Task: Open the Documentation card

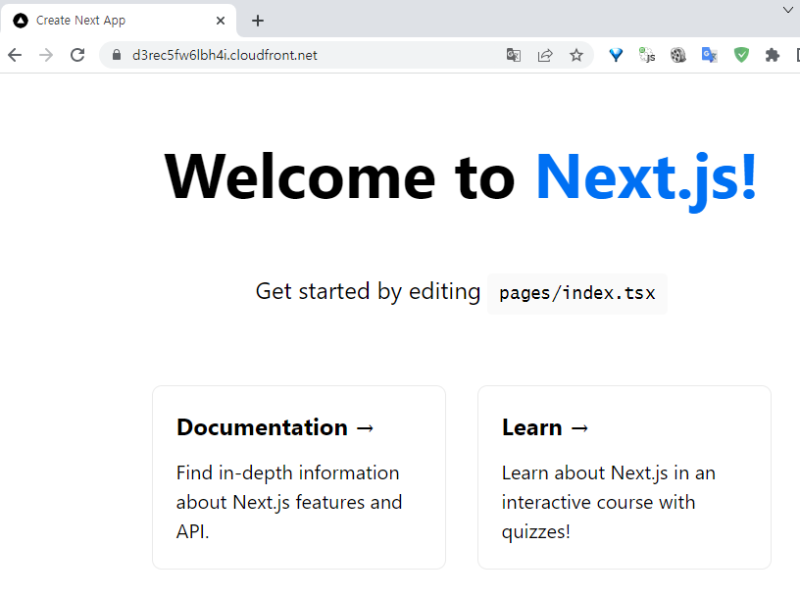Action: point(299,477)
